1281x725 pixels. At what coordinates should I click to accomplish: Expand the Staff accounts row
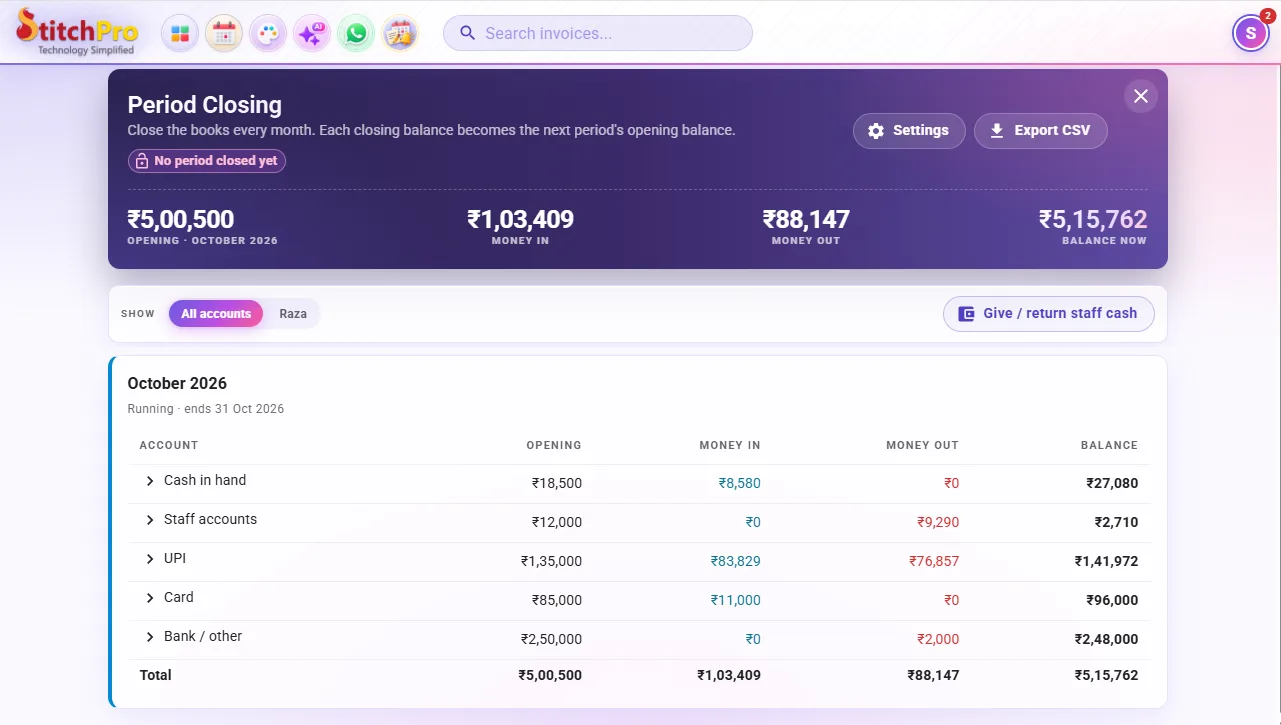pos(150,520)
